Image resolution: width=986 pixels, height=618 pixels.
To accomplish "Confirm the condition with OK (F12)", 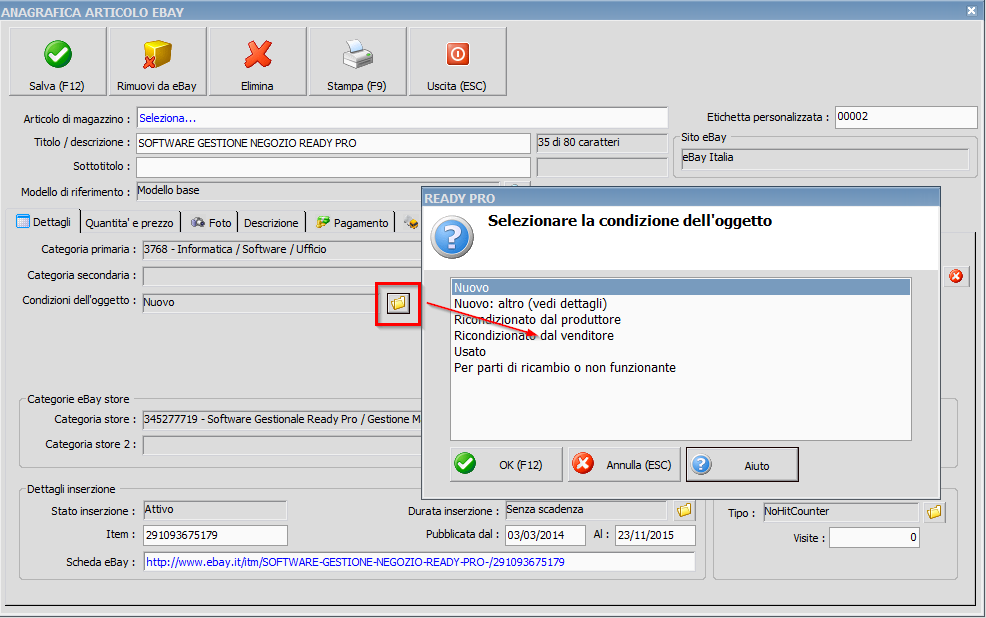I will [506, 465].
